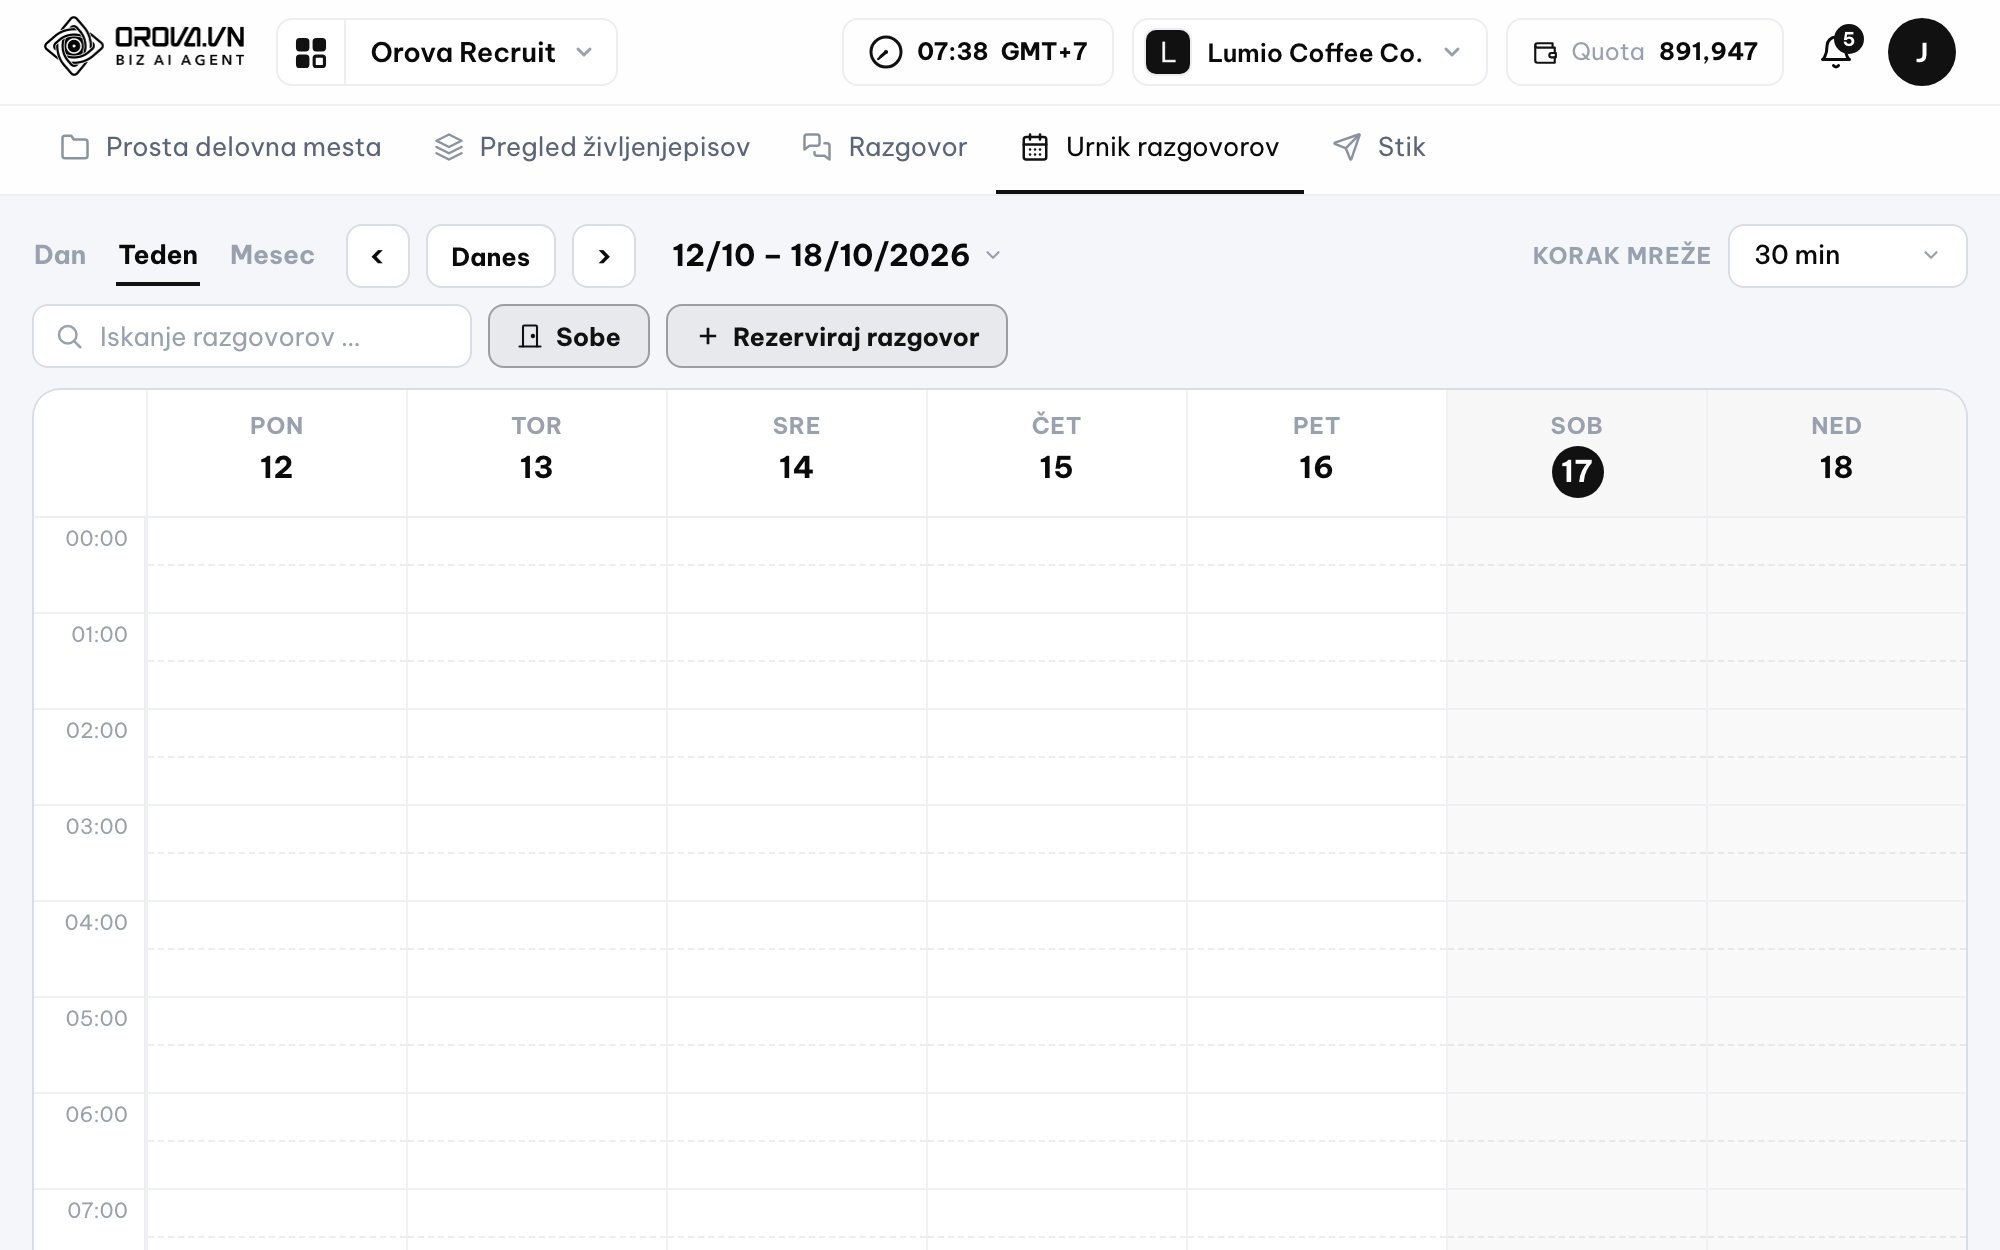Focus the Iskanje razgovorov search field

(x=252, y=336)
